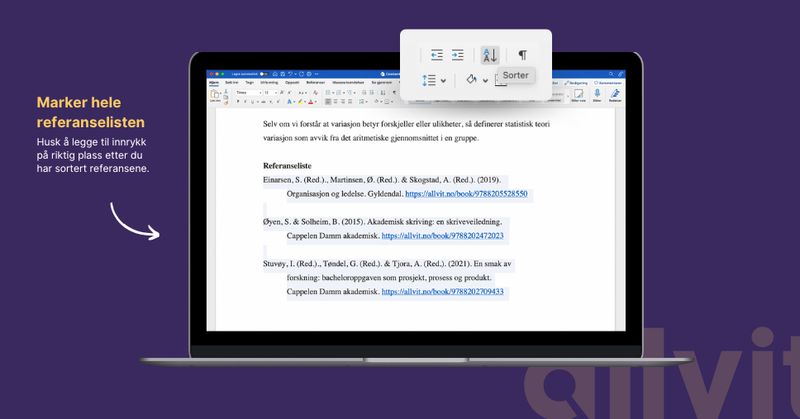Apply the yellow text highlight color
The width and height of the screenshot is (800, 419).
click(x=300, y=102)
